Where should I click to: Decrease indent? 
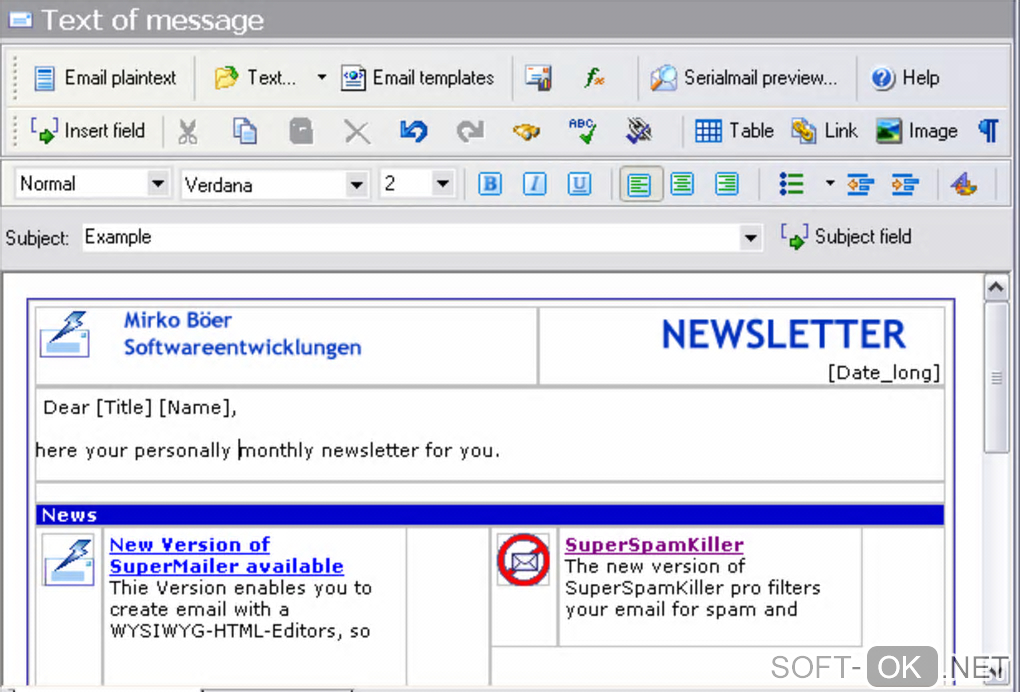pyautogui.click(x=860, y=185)
